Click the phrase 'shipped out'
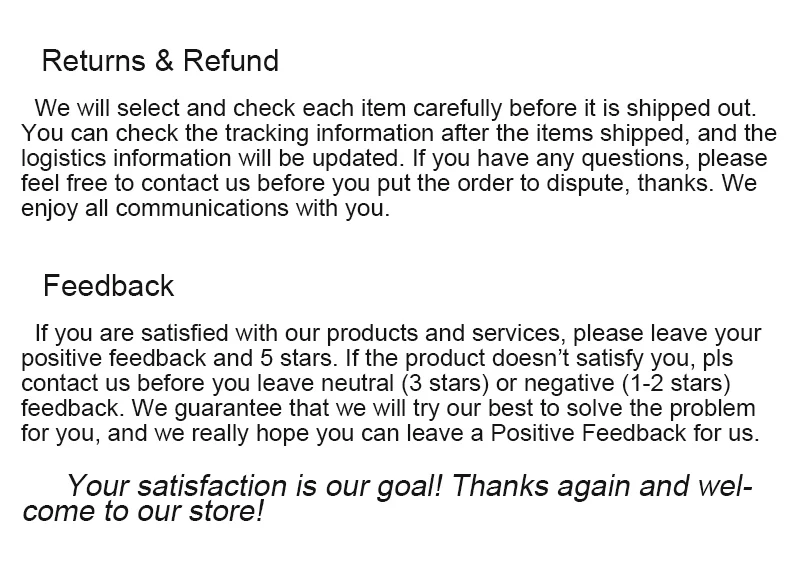The width and height of the screenshot is (800, 578). [x=691, y=108]
